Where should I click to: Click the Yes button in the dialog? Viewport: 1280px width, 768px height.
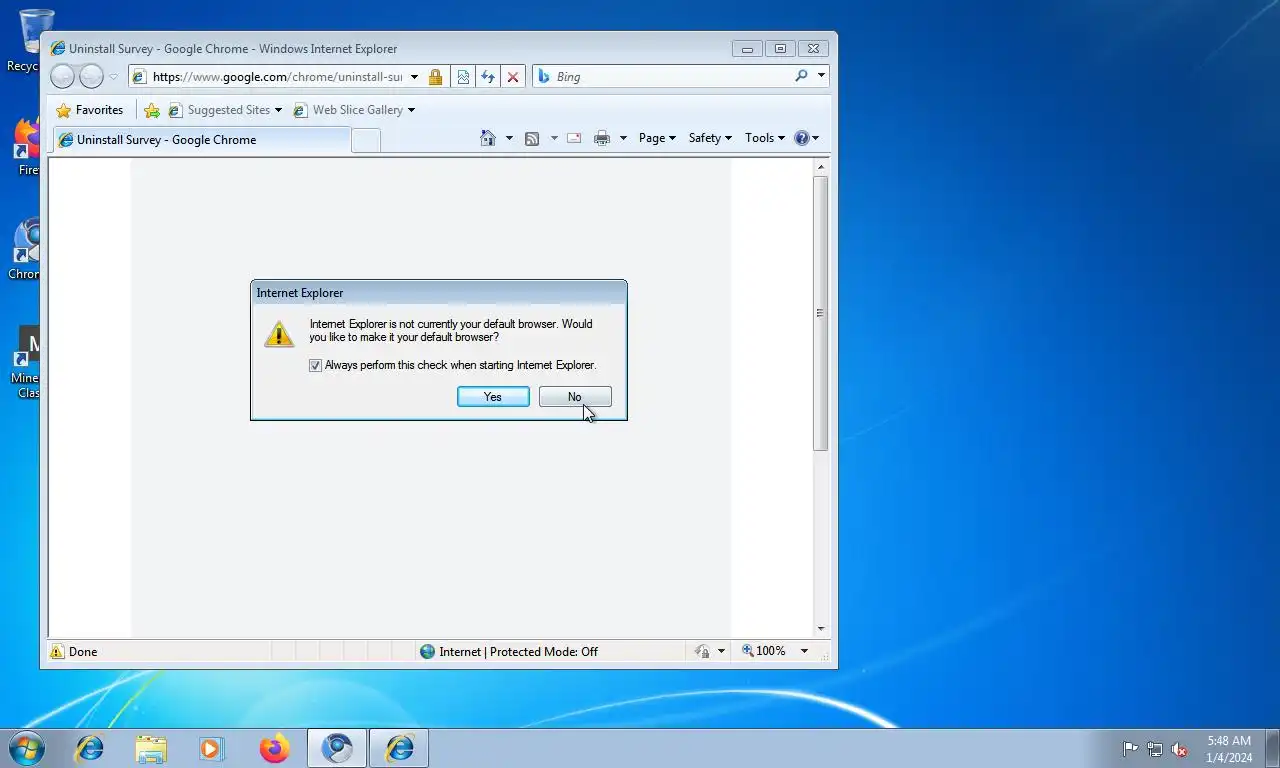[x=493, y=397]
